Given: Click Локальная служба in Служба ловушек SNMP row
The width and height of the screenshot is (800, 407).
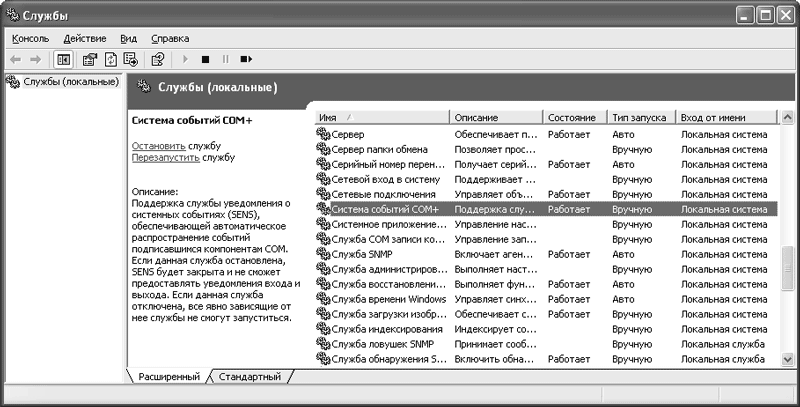Looking at the screenshot, I should (722, 344).
